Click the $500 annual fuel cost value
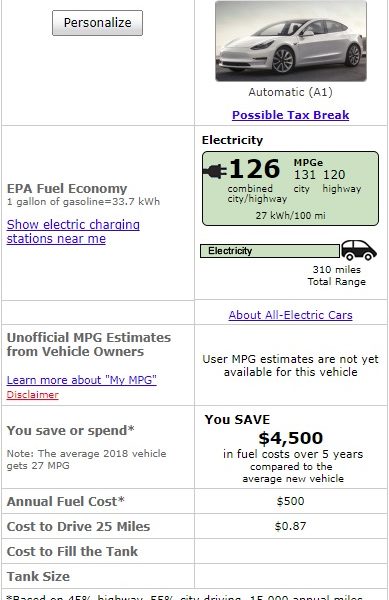 (290, 501)
